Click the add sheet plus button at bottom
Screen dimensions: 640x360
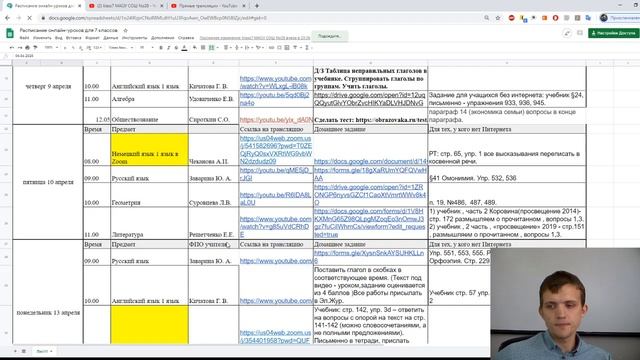pyautogui.click(x=16, y=351)
